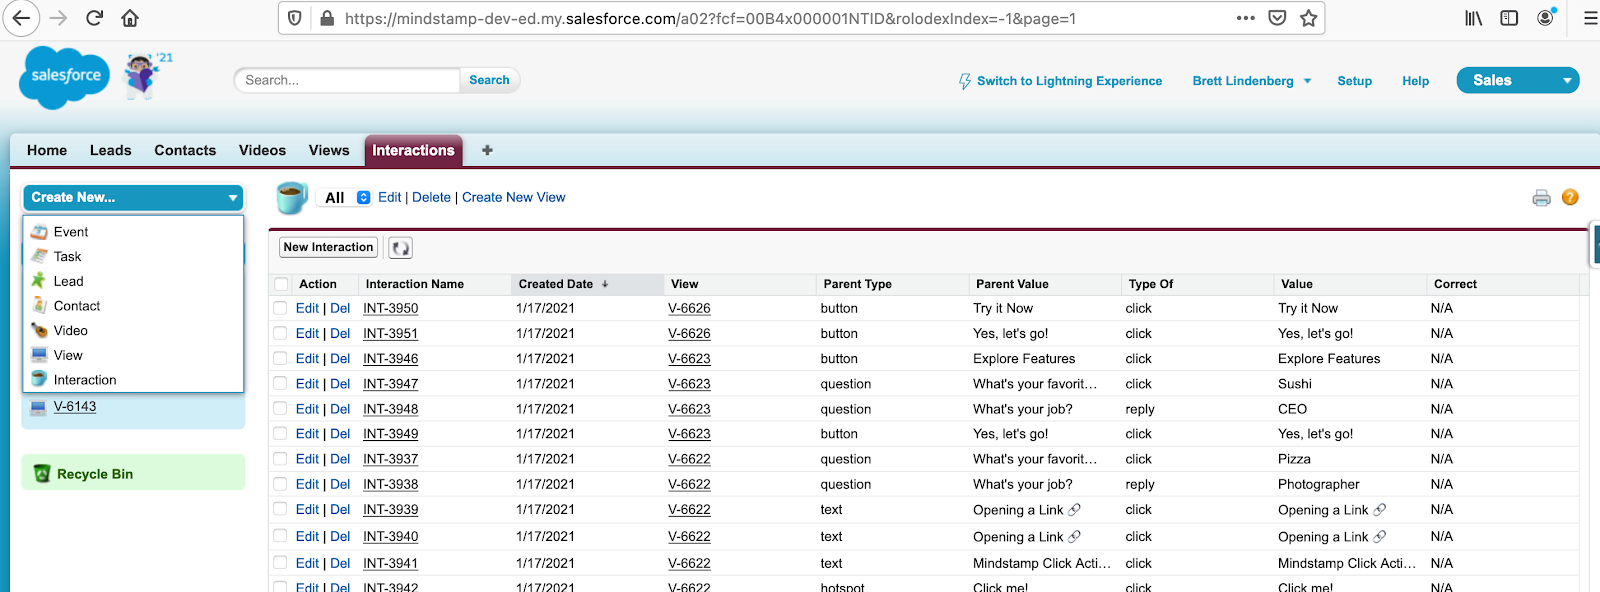Collapse the Create New dropdown
1600x592 pixels.
(x=134, y=198)
